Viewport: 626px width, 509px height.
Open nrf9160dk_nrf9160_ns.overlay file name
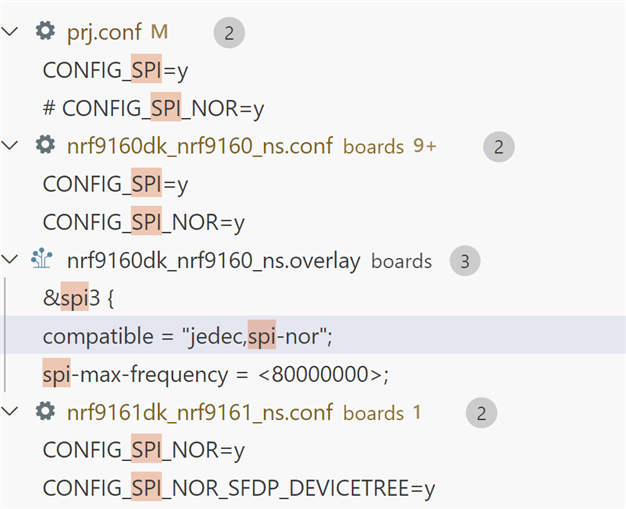click(214, 261)
